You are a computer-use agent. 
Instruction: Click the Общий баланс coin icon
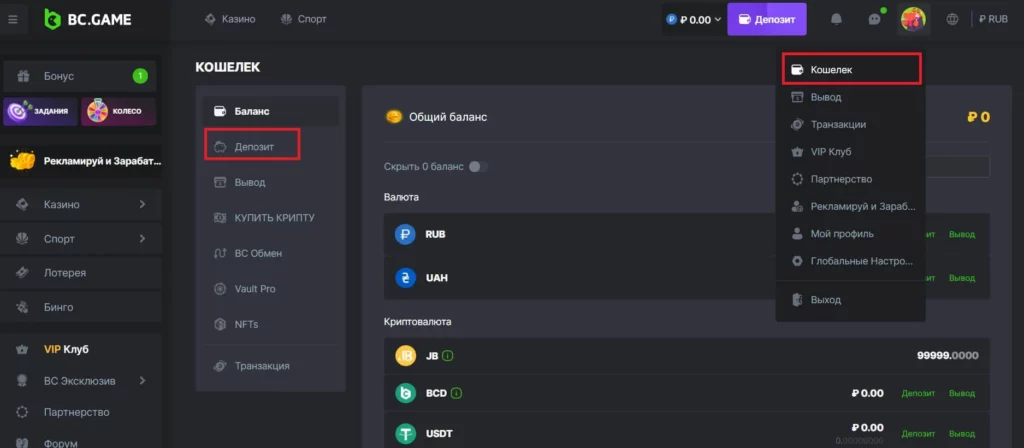(394, 117)
